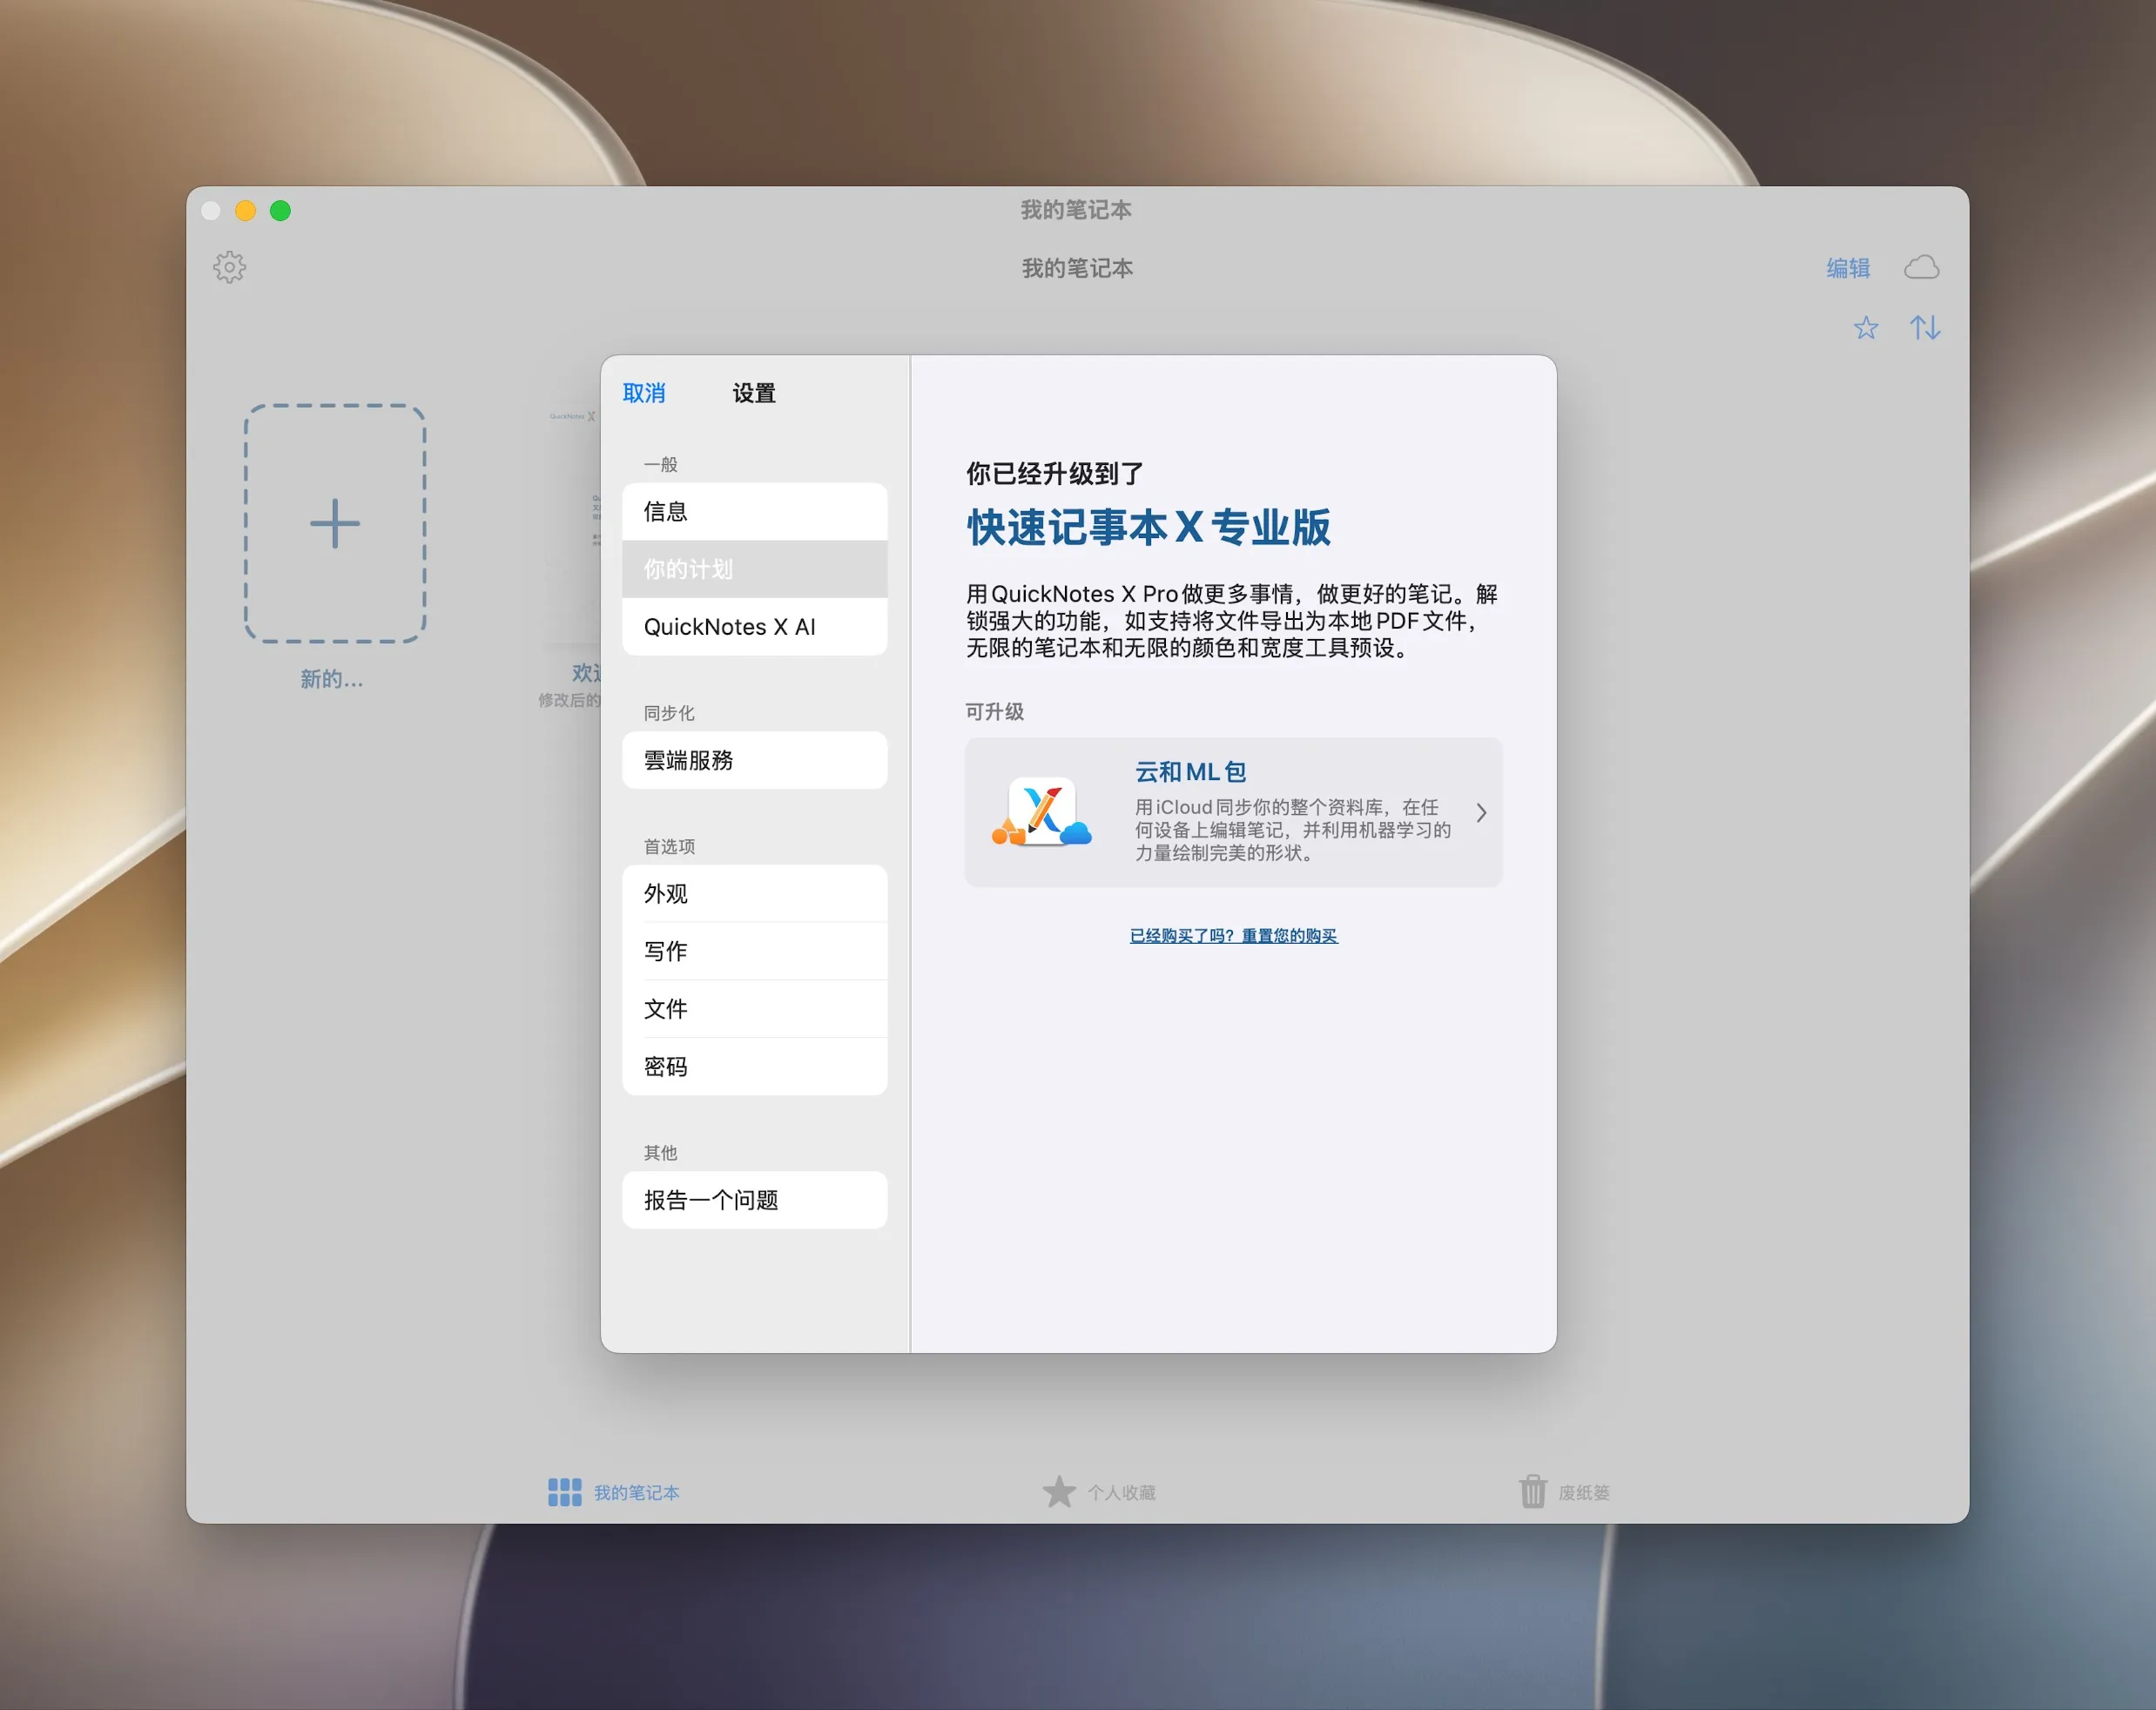Select 报告一个问题 row
Screen dimensions: 2156x1710
point(754,1200)
